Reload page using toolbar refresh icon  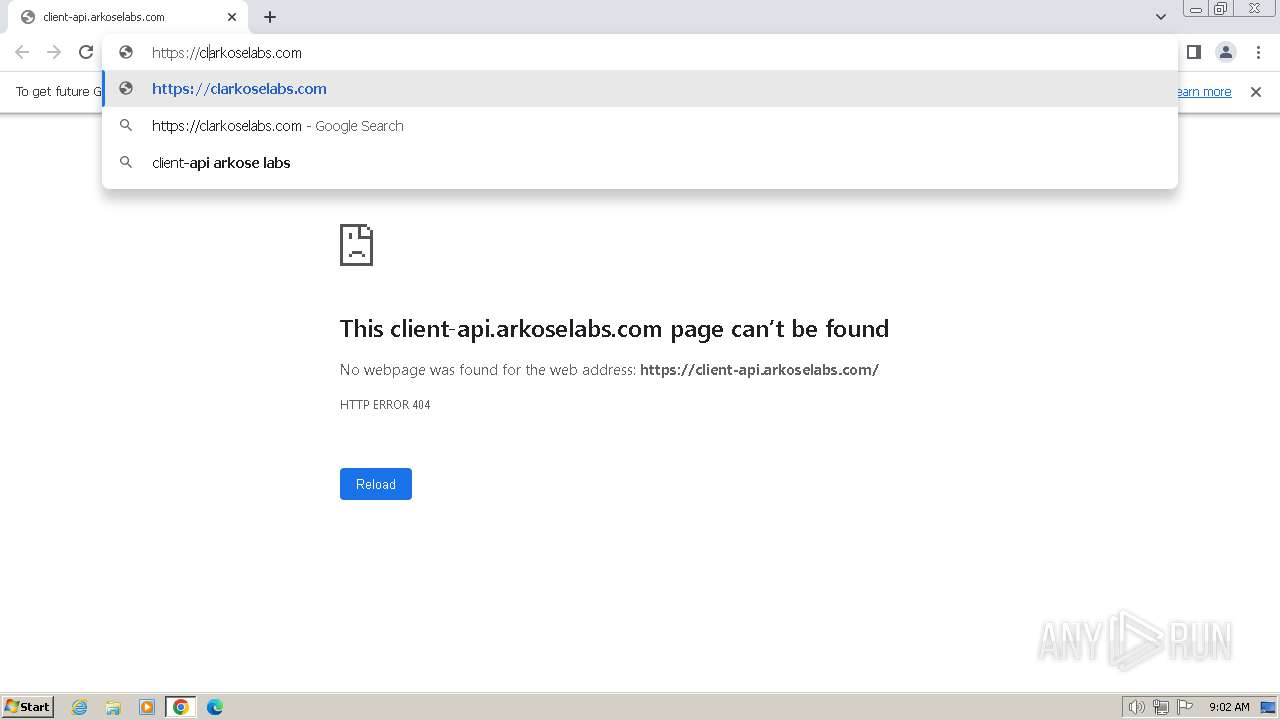pyautogui.click(x=86, y=52)
